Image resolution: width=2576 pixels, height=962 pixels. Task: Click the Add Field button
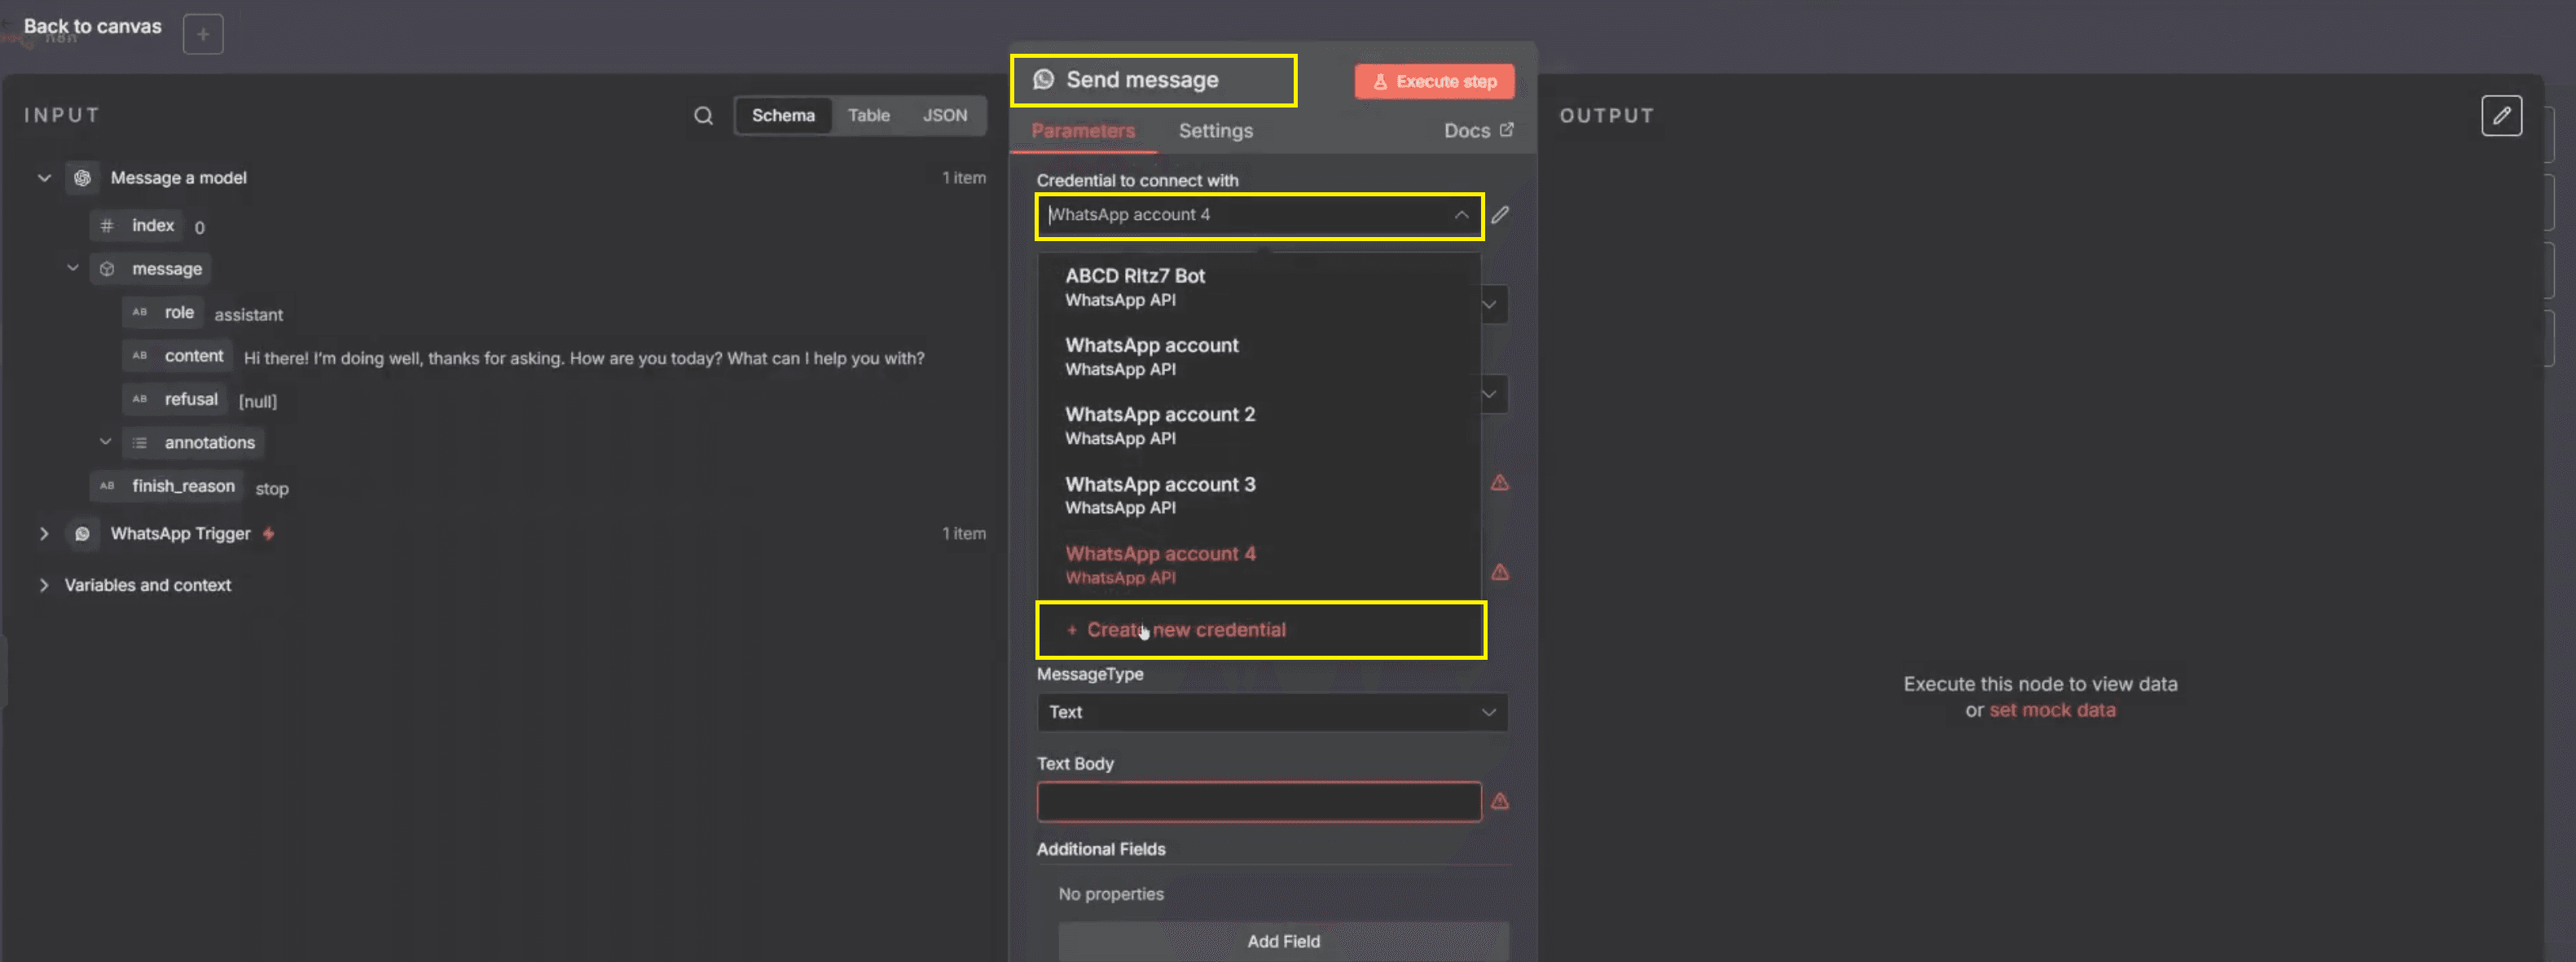[x=1283, y=941]
